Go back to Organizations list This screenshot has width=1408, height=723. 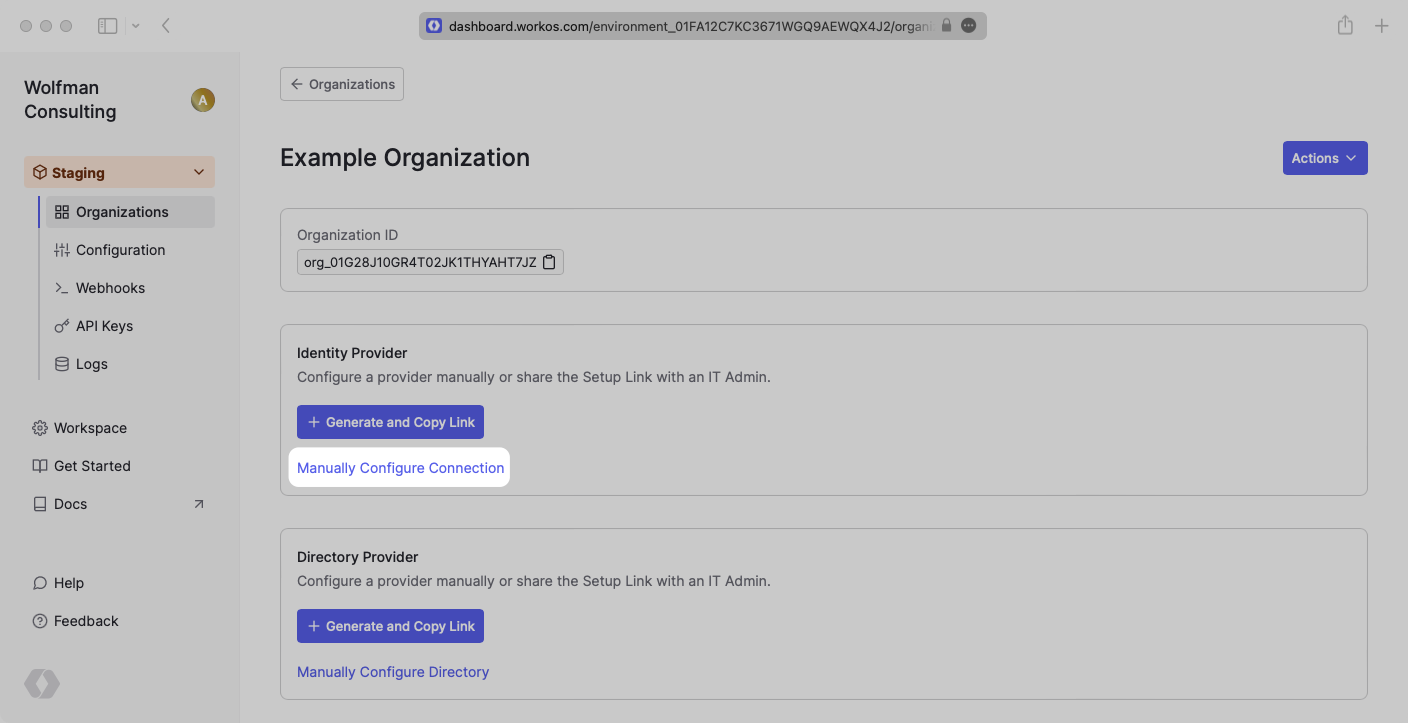click(x=342, y=84)
